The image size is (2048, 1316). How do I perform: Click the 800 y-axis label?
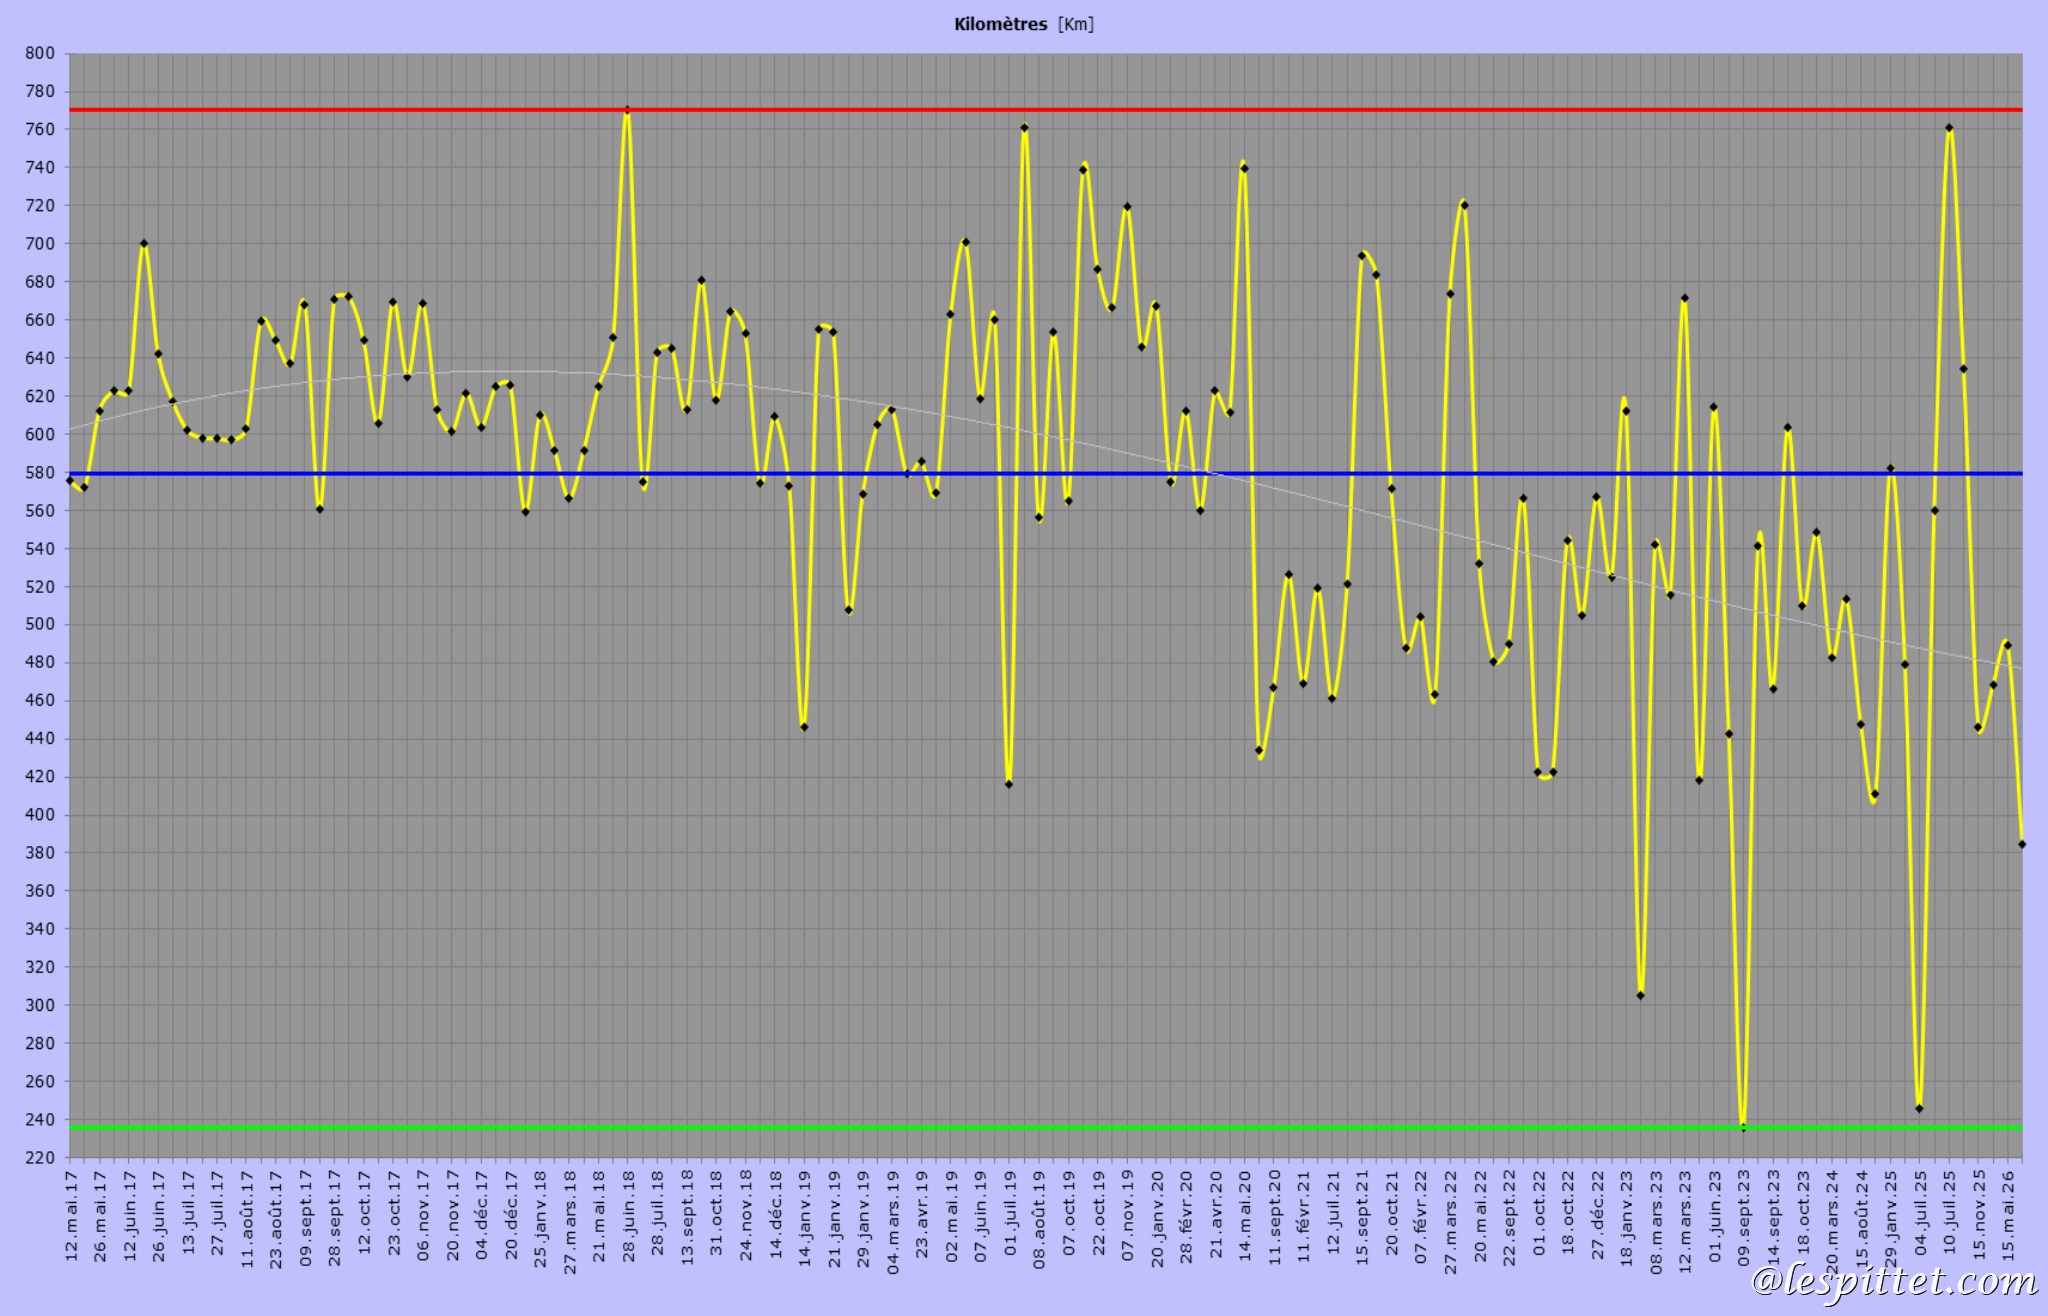pos(40,53)
